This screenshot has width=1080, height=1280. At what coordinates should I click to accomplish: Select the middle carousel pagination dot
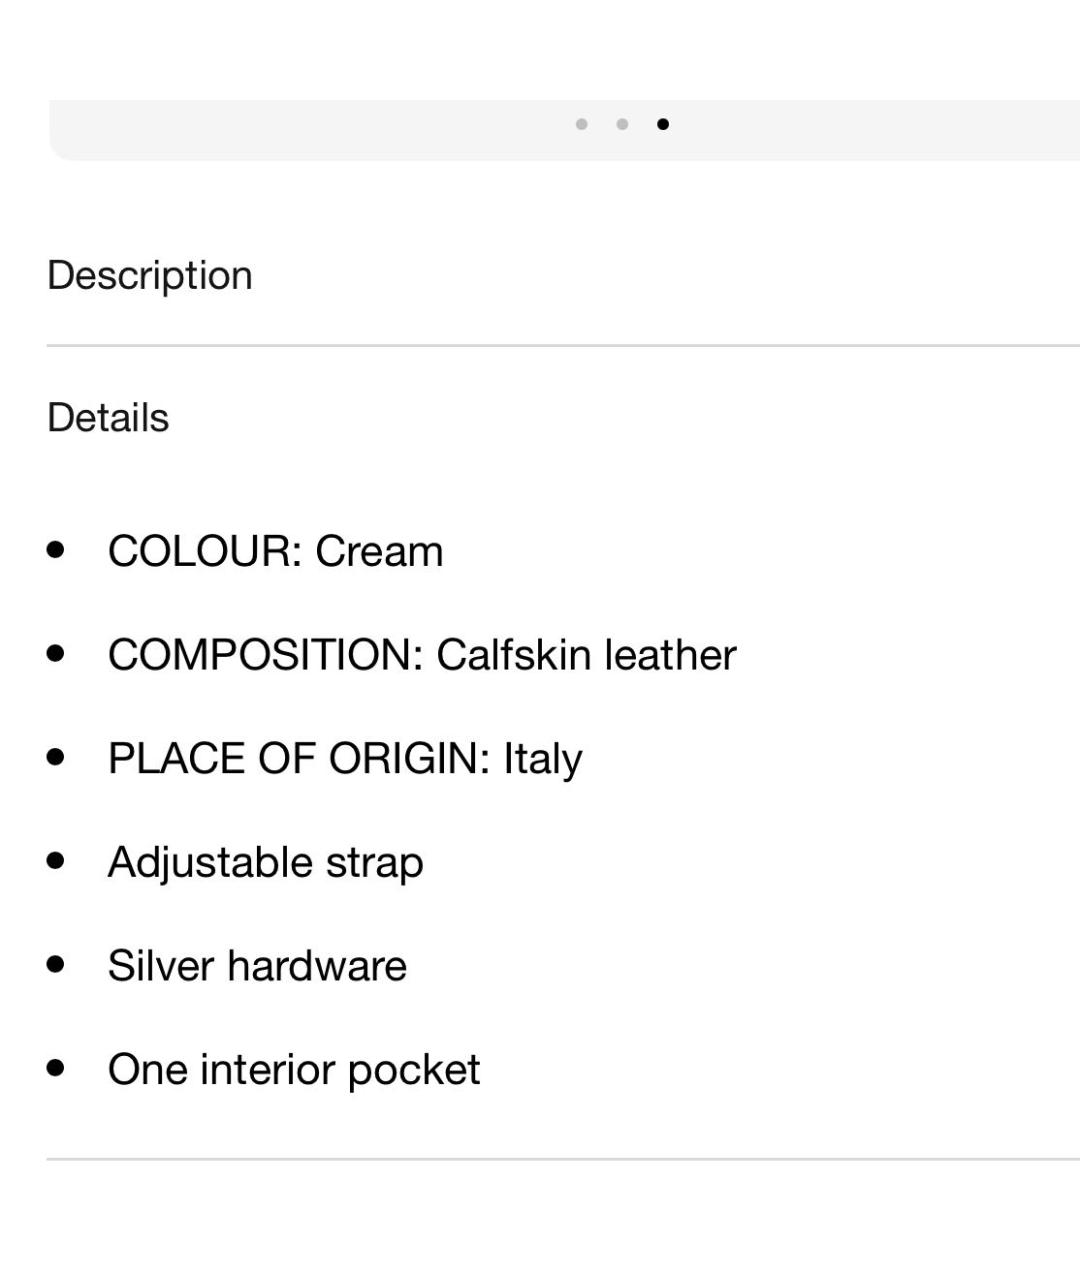[x=622, y=124]
